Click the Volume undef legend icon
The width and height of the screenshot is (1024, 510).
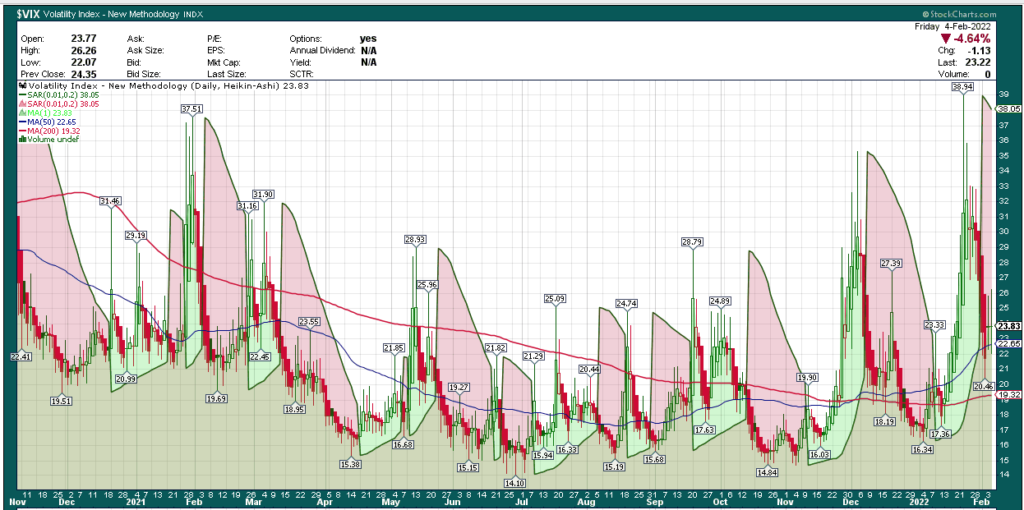[x=21, y=139]
